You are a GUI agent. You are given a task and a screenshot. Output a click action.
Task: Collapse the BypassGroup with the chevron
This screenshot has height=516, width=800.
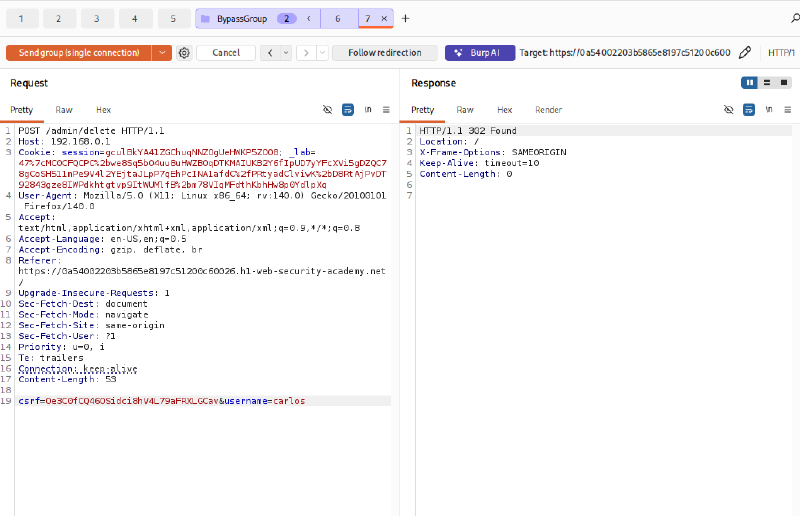click(x=309, y=19)
